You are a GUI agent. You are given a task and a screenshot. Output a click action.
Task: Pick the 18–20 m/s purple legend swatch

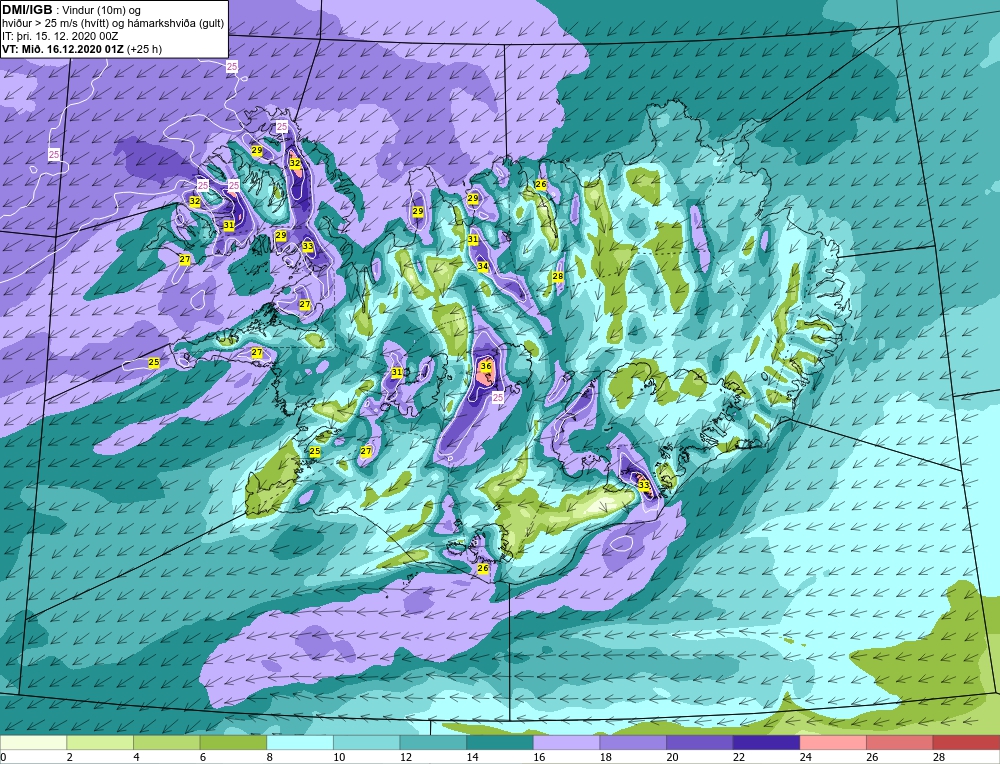coord(633,742)
